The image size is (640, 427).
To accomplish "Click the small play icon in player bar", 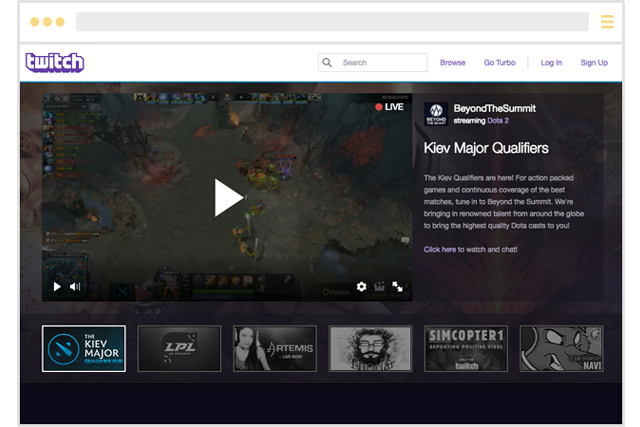I will pos(57,286).
